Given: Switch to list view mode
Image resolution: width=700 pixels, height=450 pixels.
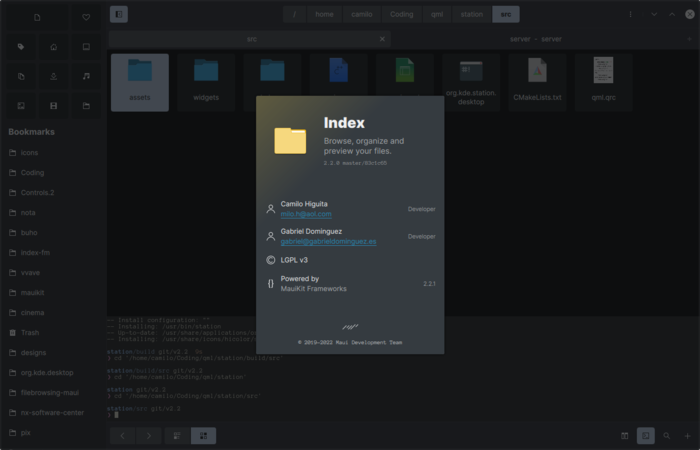Looking at the screenshot, I should pyautogui.click(x=177, y=436).
